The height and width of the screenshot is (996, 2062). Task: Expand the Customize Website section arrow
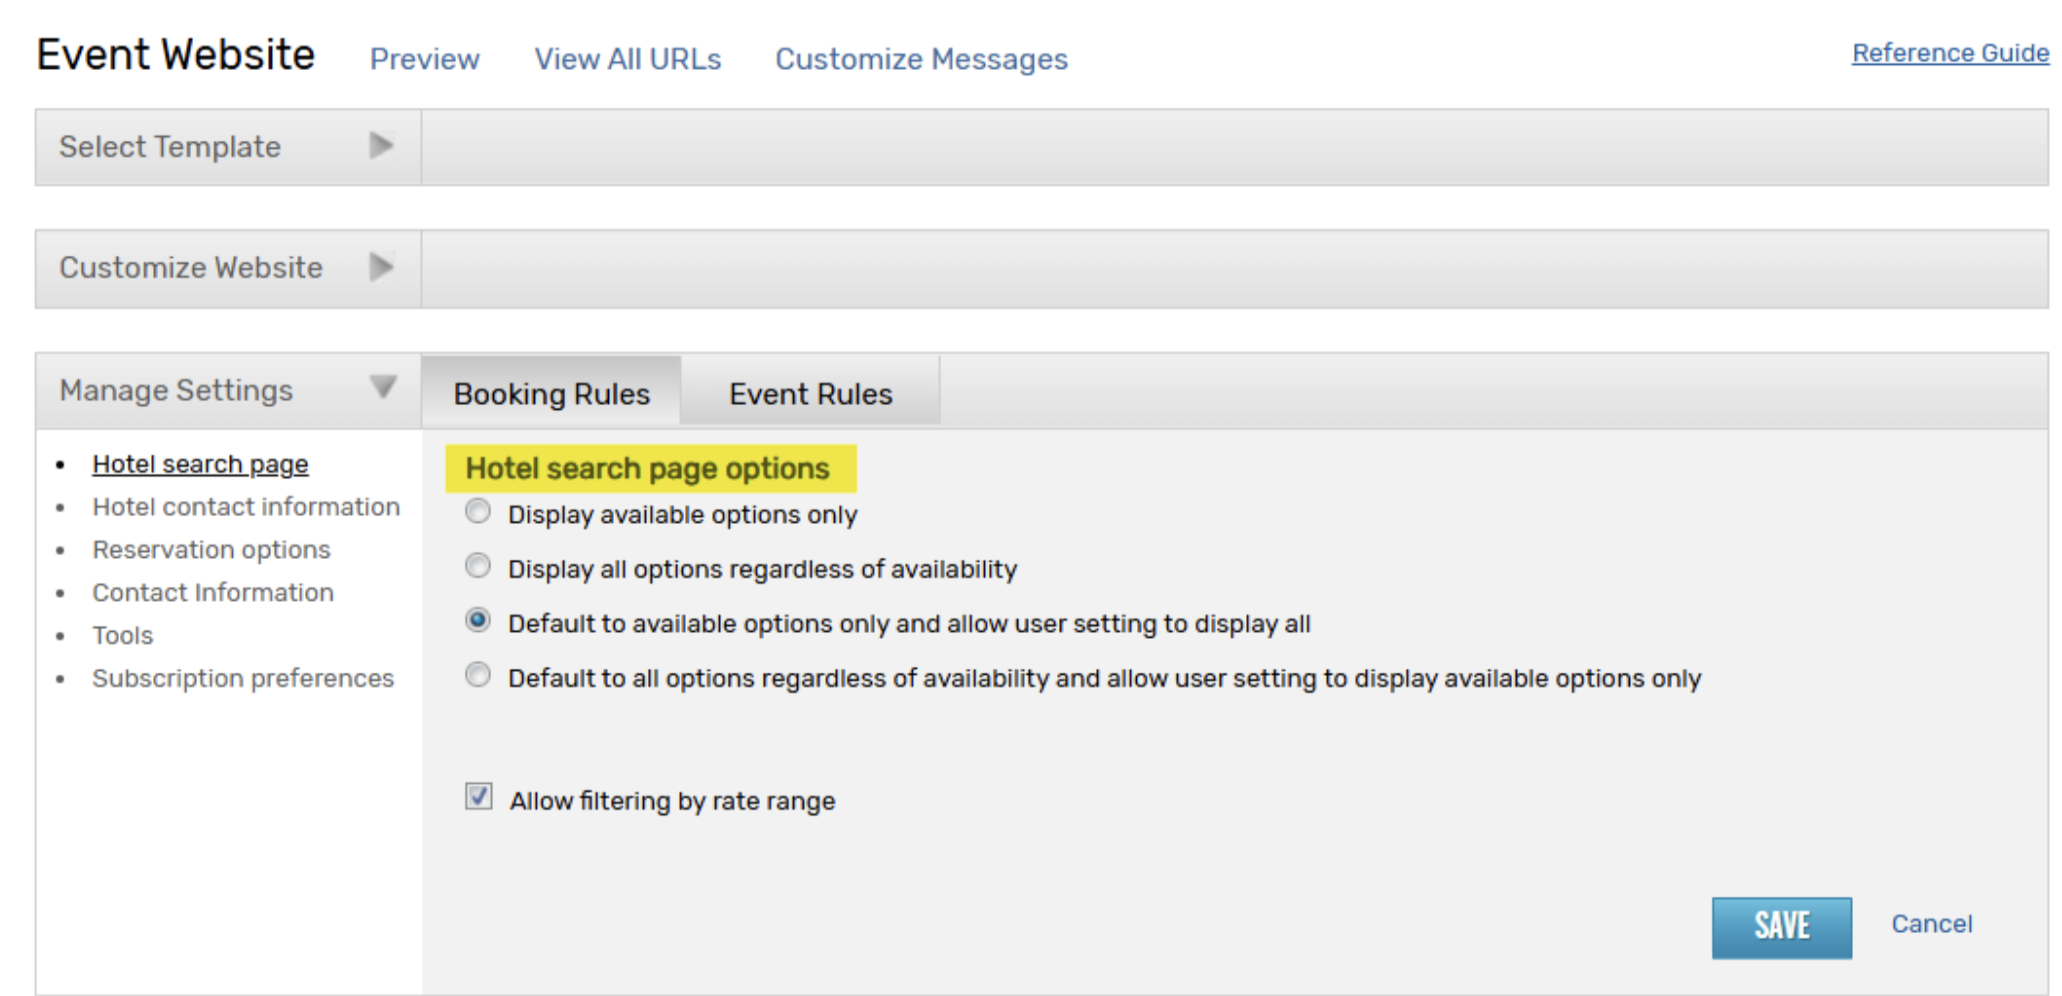click(x=380, y=267)
